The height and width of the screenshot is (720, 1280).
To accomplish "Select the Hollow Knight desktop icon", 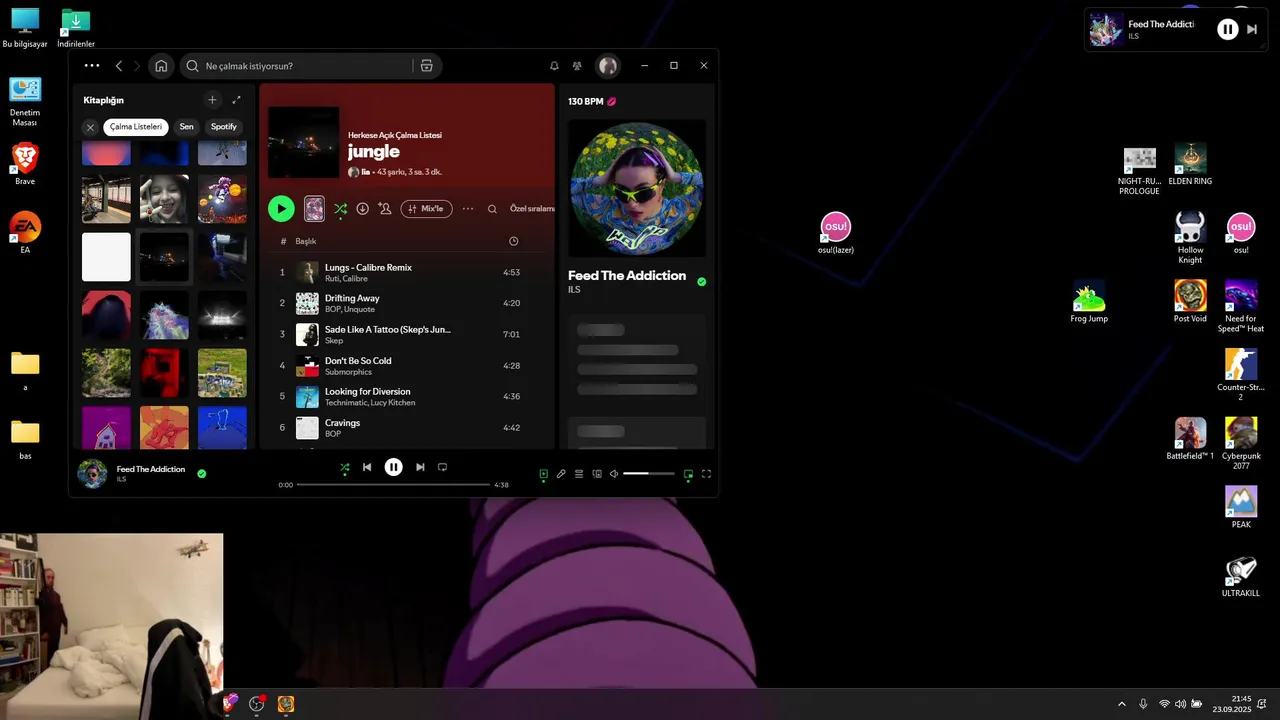I will [x=1190, y=238].
